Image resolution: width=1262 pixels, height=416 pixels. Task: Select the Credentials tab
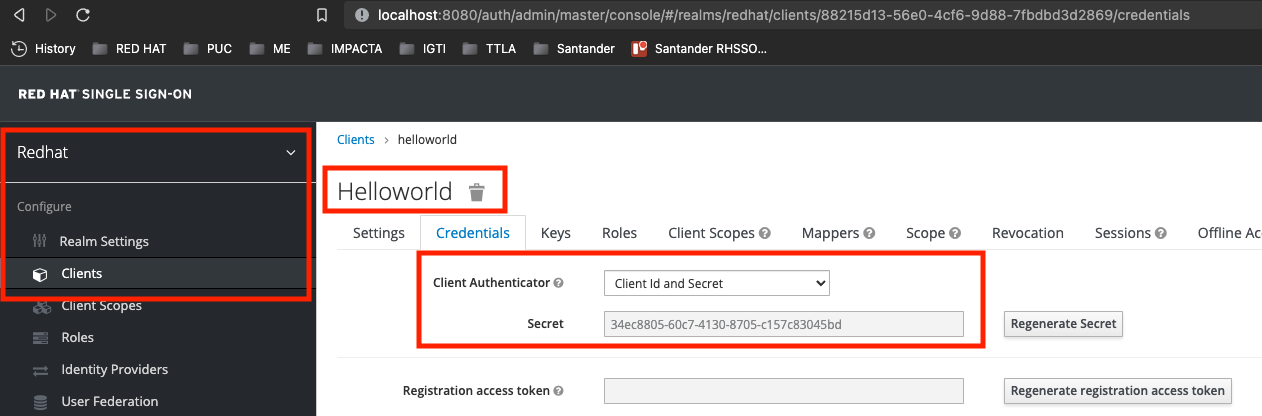click(x=473, y=233)
